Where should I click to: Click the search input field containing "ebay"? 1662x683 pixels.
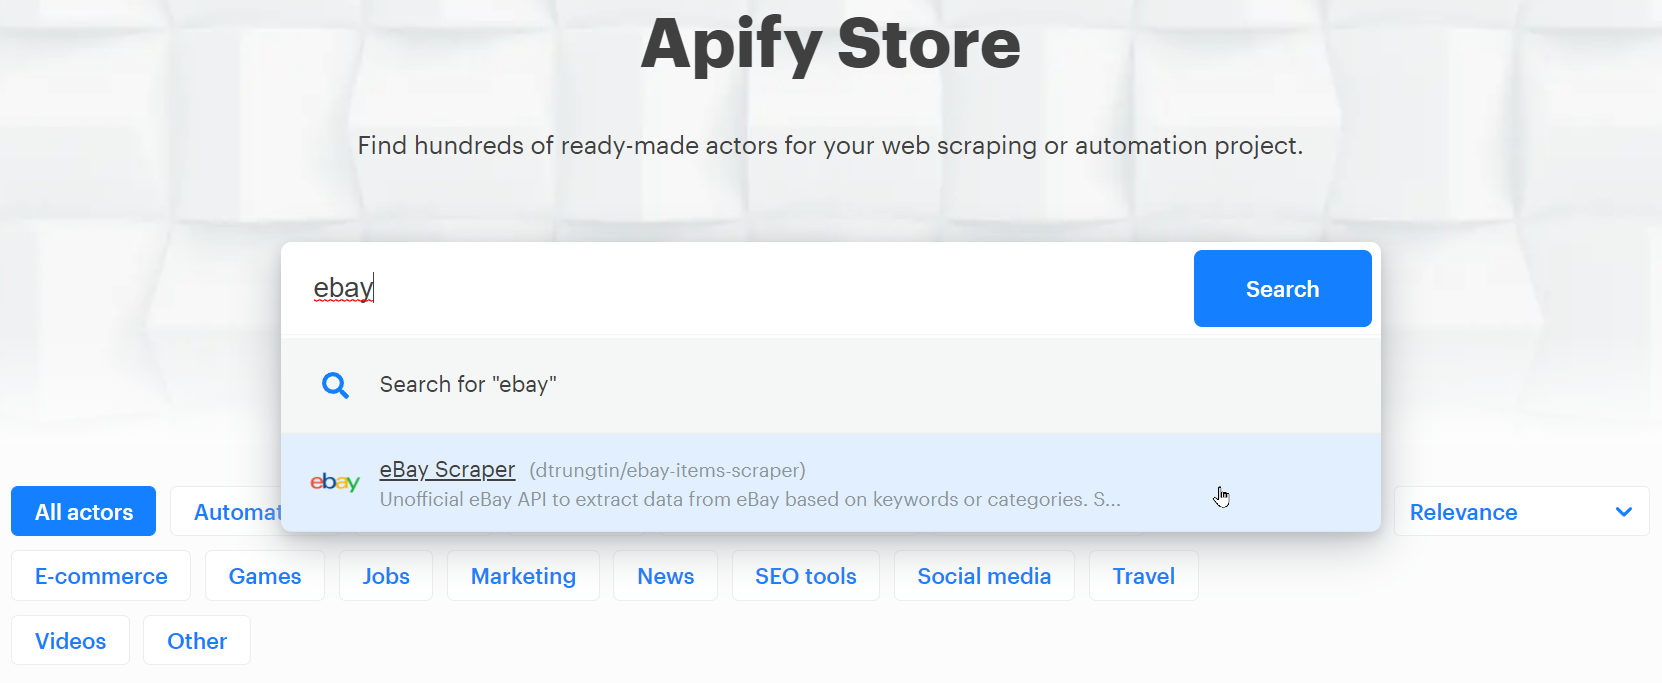pos(738,288)
